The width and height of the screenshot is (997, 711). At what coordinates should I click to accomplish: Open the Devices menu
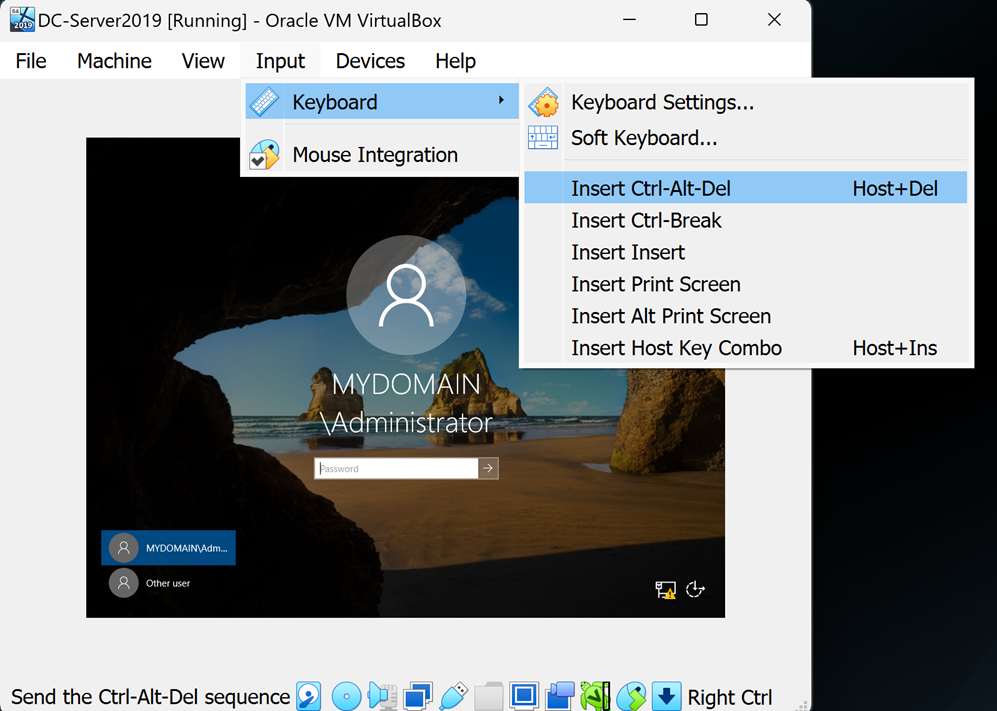pyautogui.click(x=370, y=61)
